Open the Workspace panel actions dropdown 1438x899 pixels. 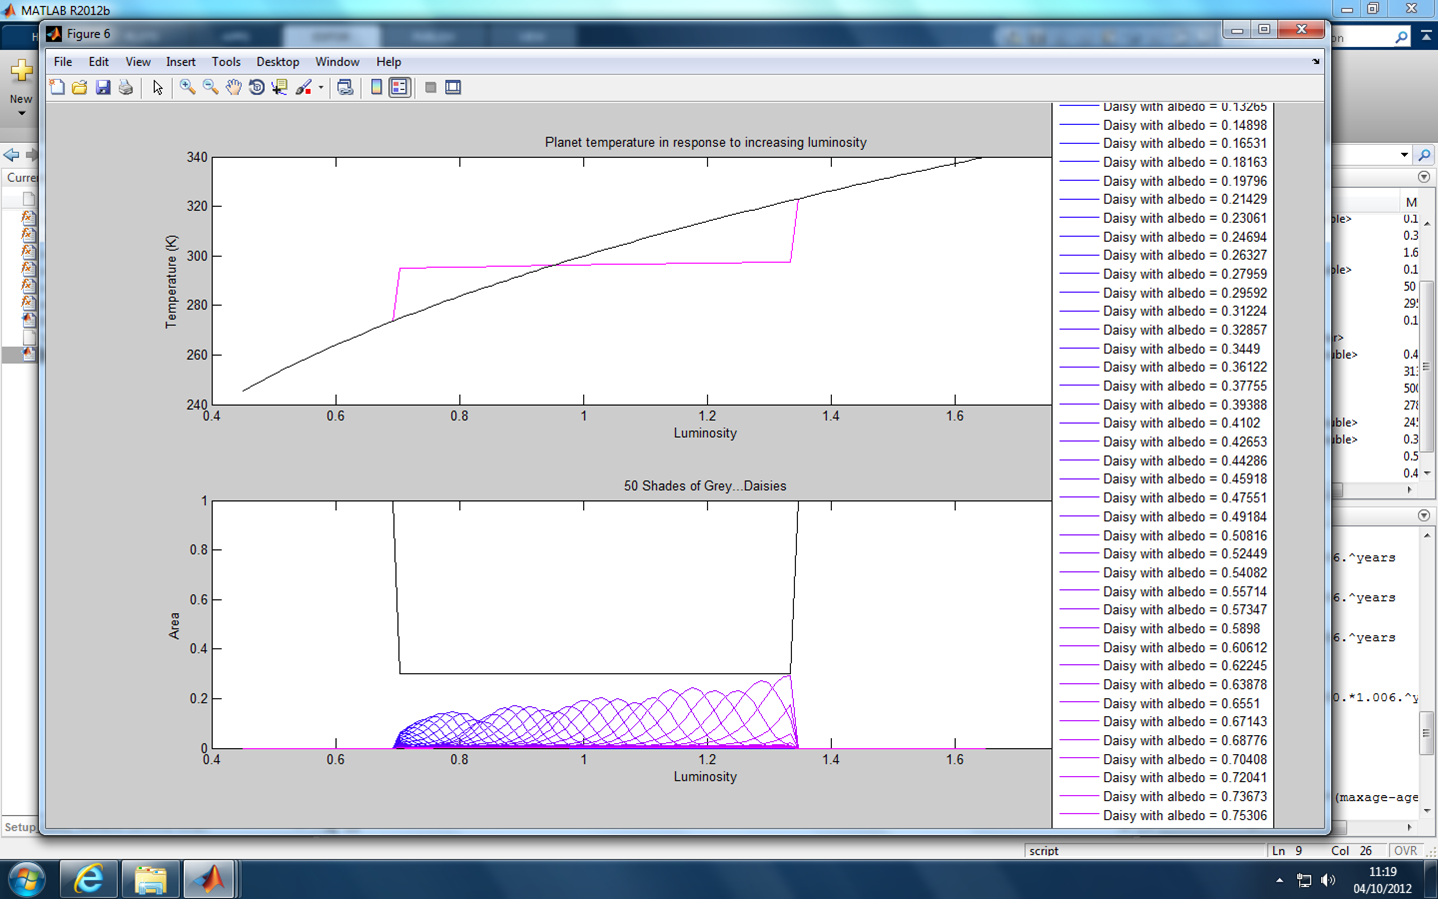tap(1424, 177)
